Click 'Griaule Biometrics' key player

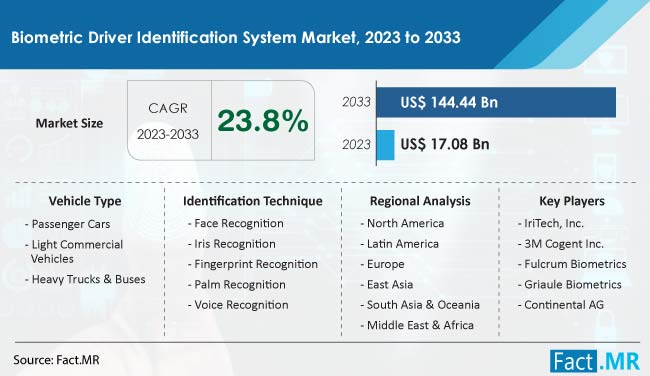[570, 285]
